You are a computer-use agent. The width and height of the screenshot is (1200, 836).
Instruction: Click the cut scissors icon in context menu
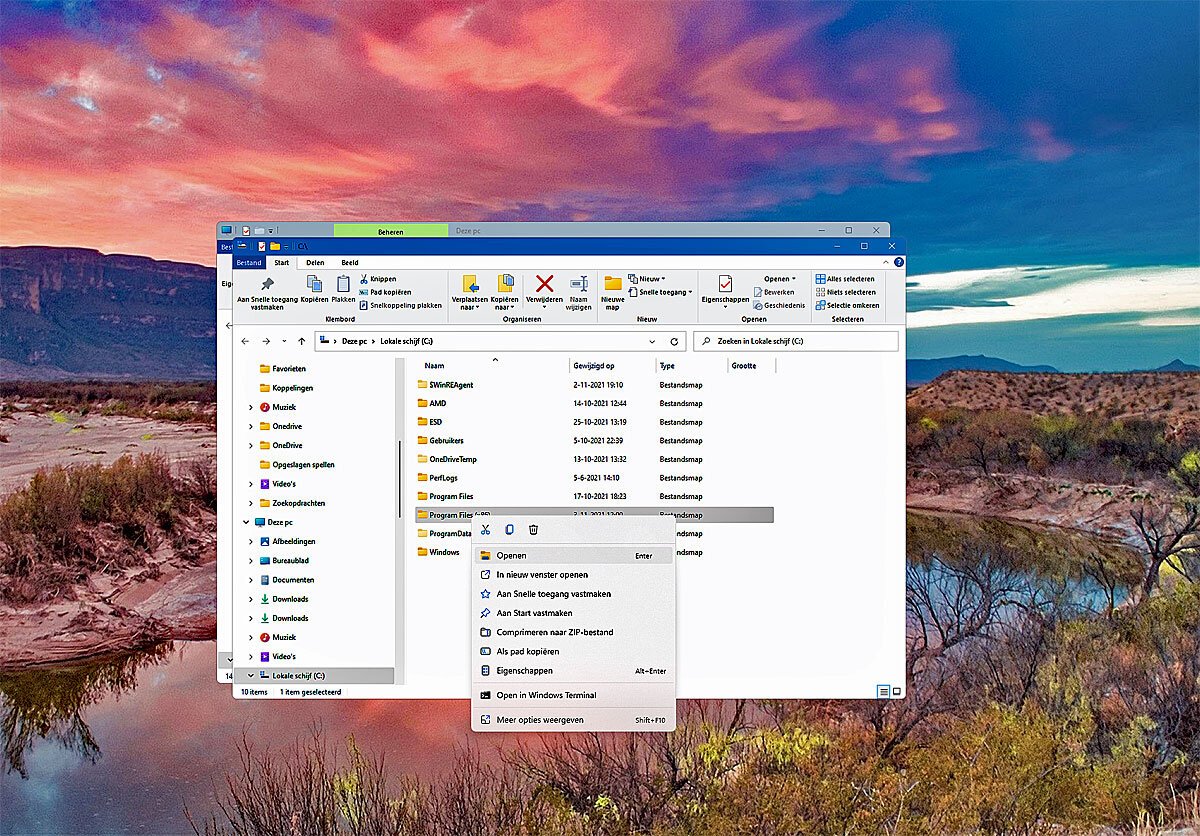click(485, 530)
